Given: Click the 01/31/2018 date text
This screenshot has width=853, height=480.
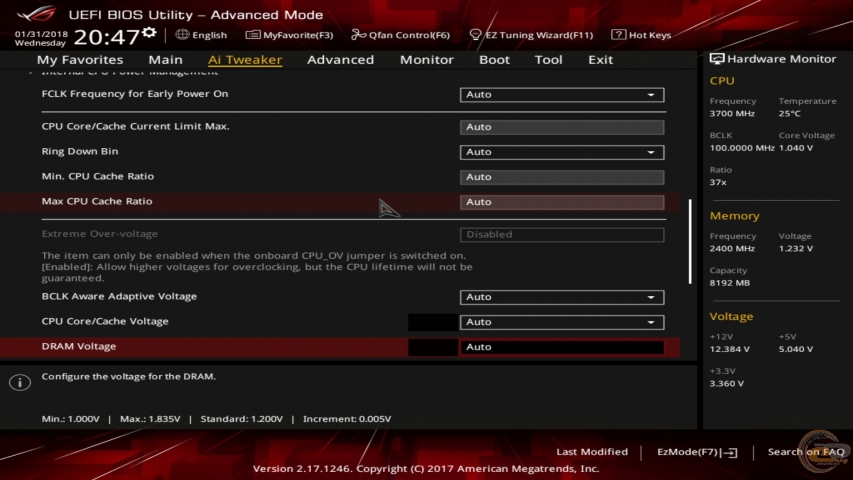Looking at the screenshot, I should click(x=41, y=34).
